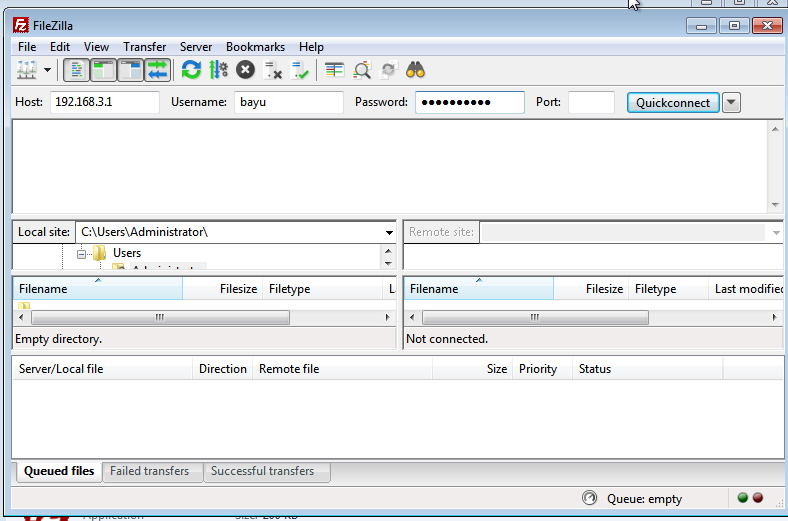The width and height of the screenshot is (788, 521).
Task: Click the FileZilla title bar logo icon
Action: point(21,25)
